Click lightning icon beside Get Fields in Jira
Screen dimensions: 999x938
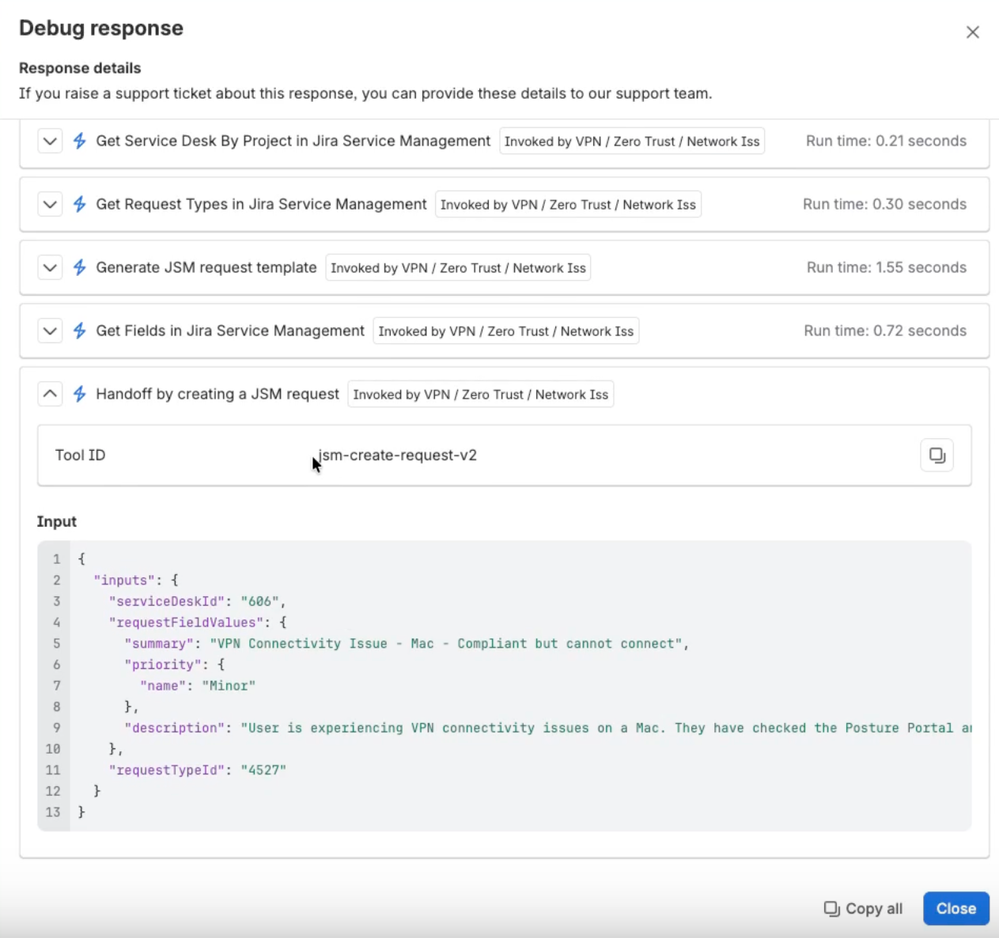[80, 331]
